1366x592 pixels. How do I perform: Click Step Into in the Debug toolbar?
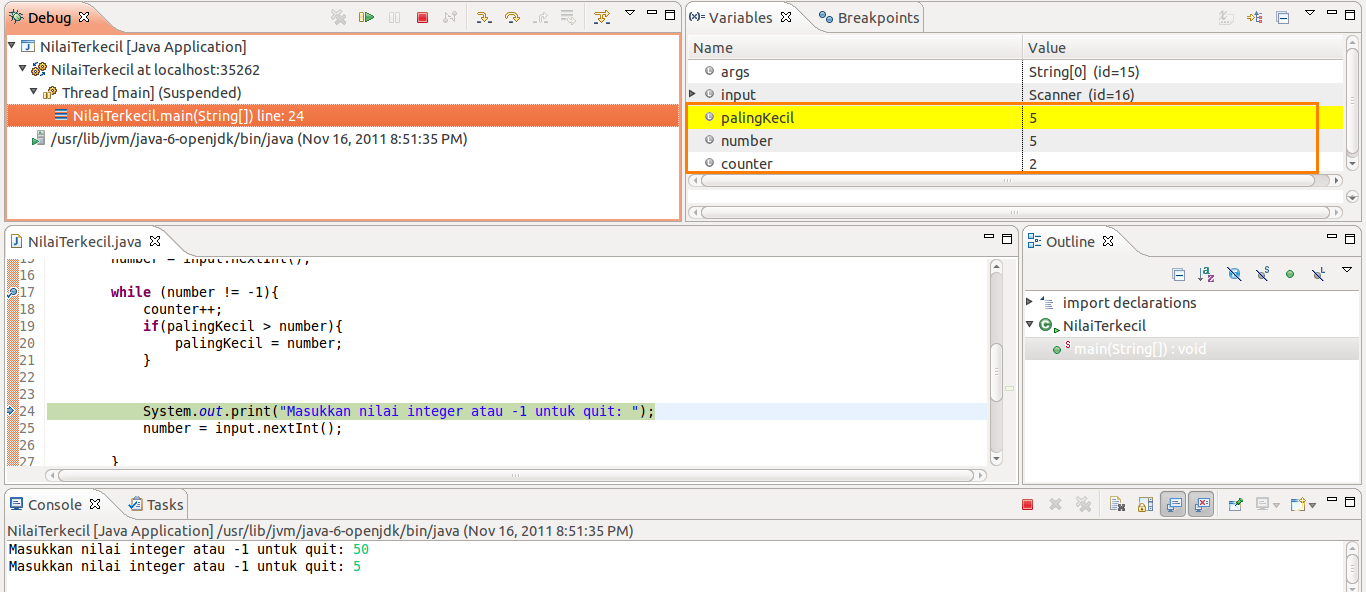[484, 17]
